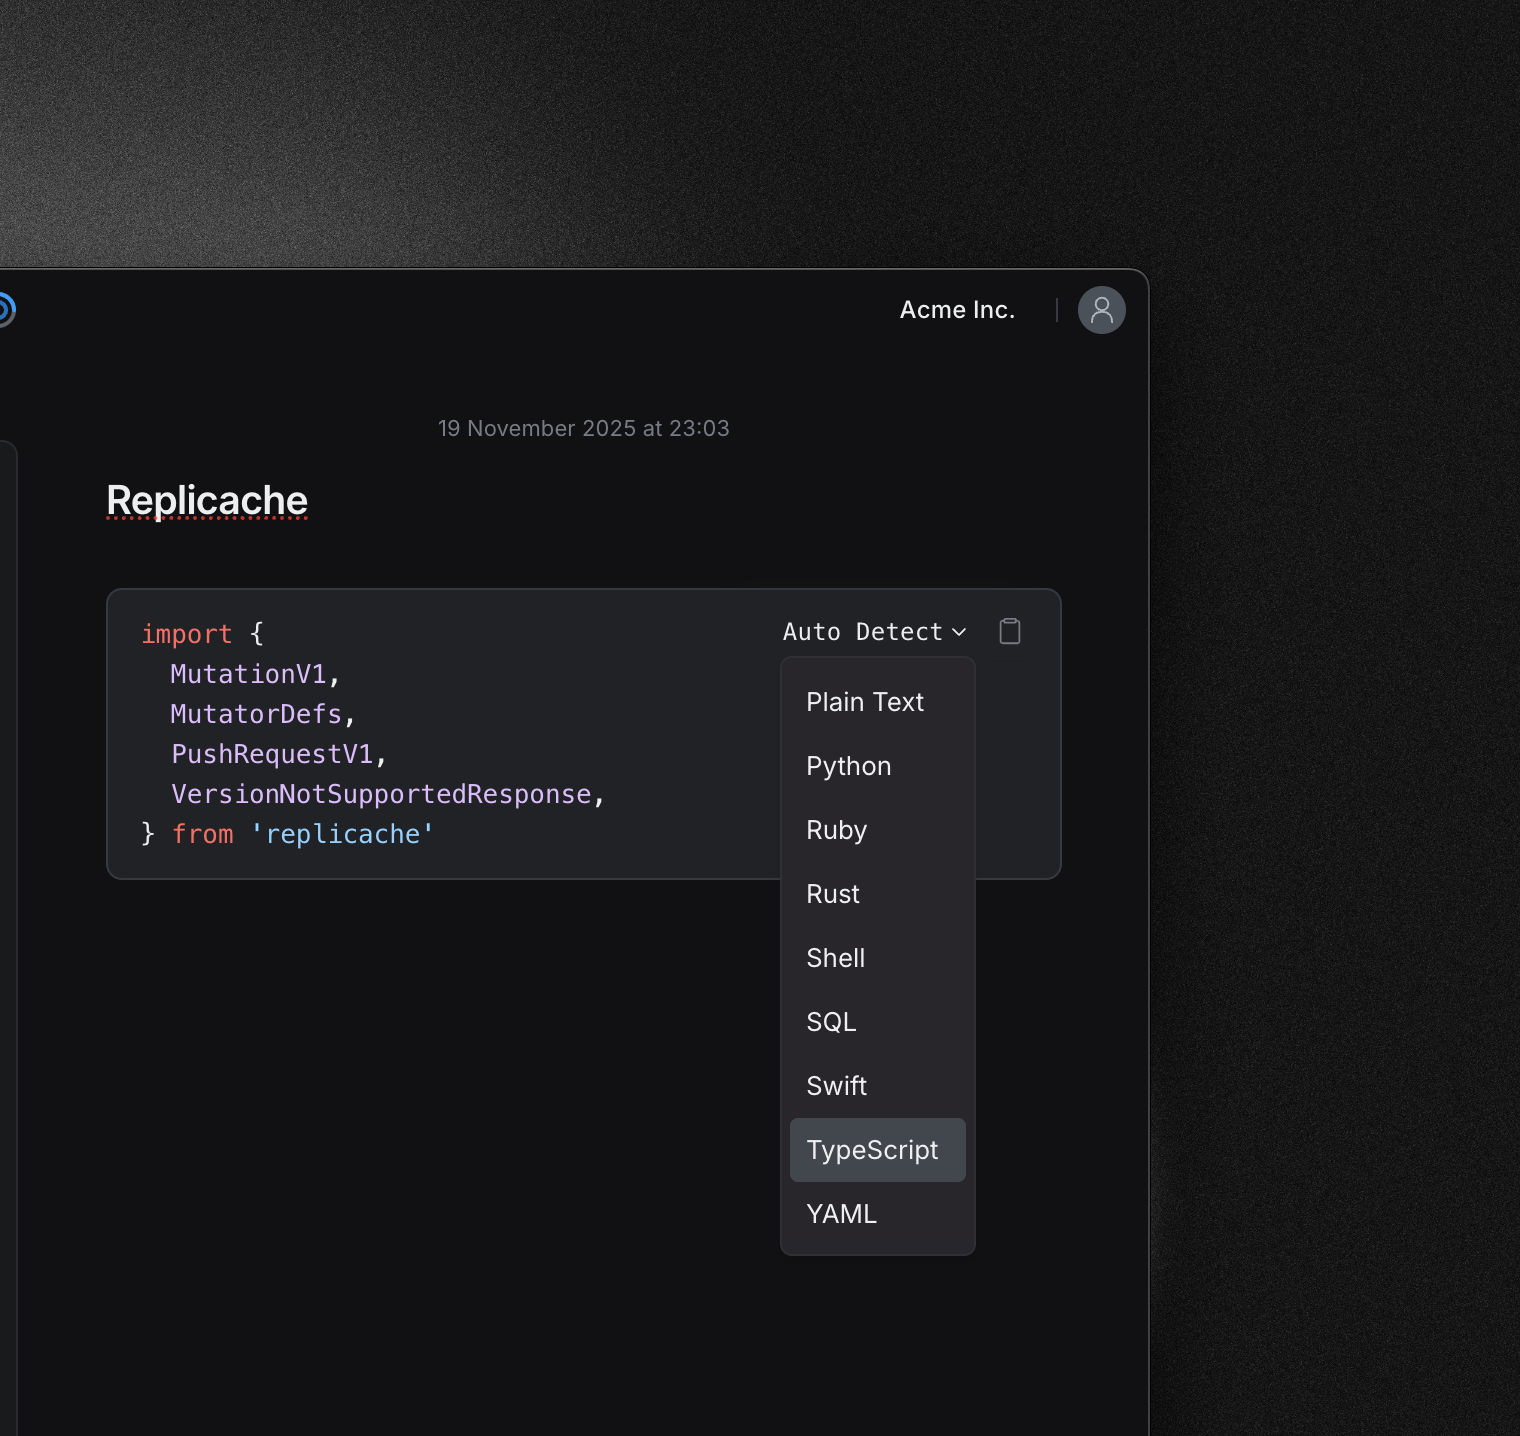
Task: Click the blue app logo icon
Action: coord(5,310)
